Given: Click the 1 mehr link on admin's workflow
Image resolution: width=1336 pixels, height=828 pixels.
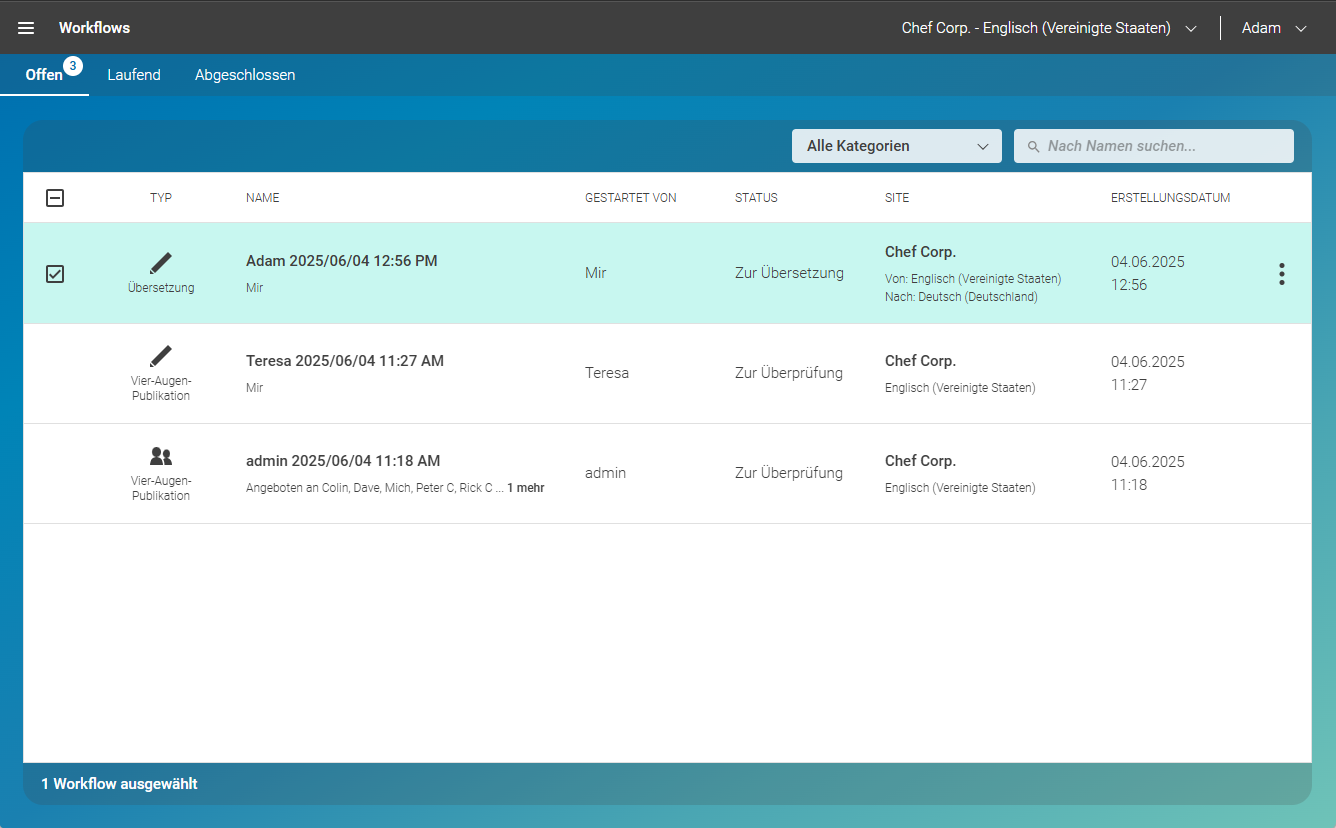Looking at the screenshot, I should coord(524,487).
